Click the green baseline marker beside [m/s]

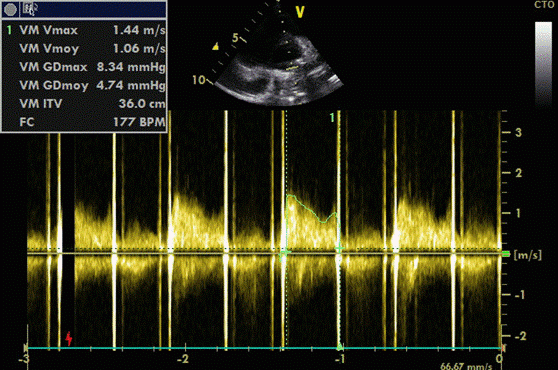coord(506,254)
